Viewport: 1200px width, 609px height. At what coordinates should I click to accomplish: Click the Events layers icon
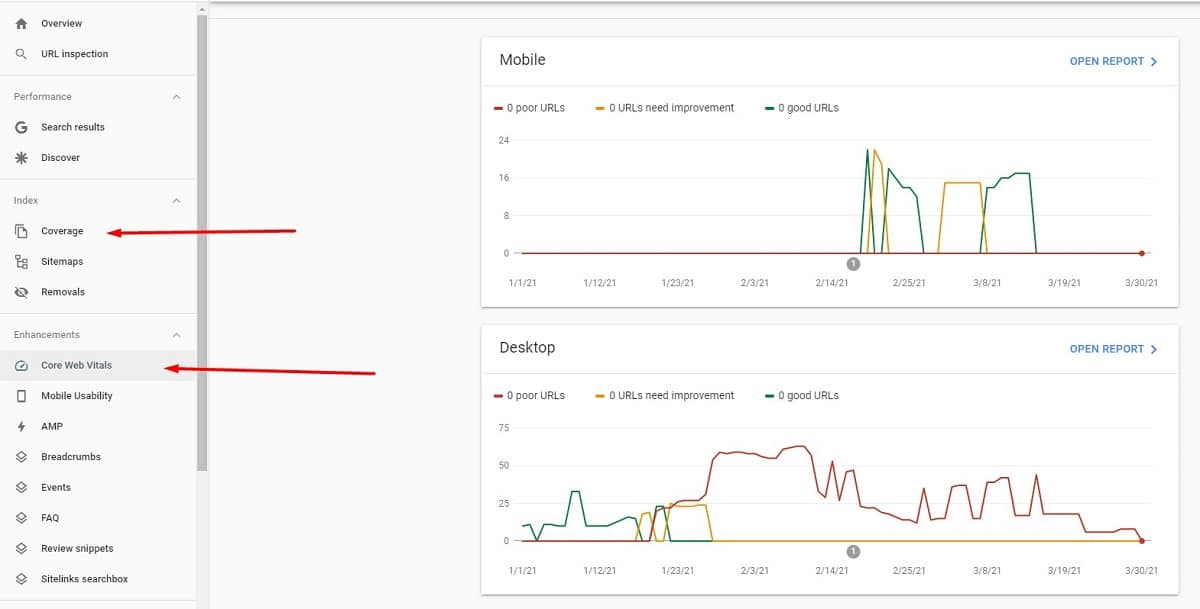(x=21, y=488)
